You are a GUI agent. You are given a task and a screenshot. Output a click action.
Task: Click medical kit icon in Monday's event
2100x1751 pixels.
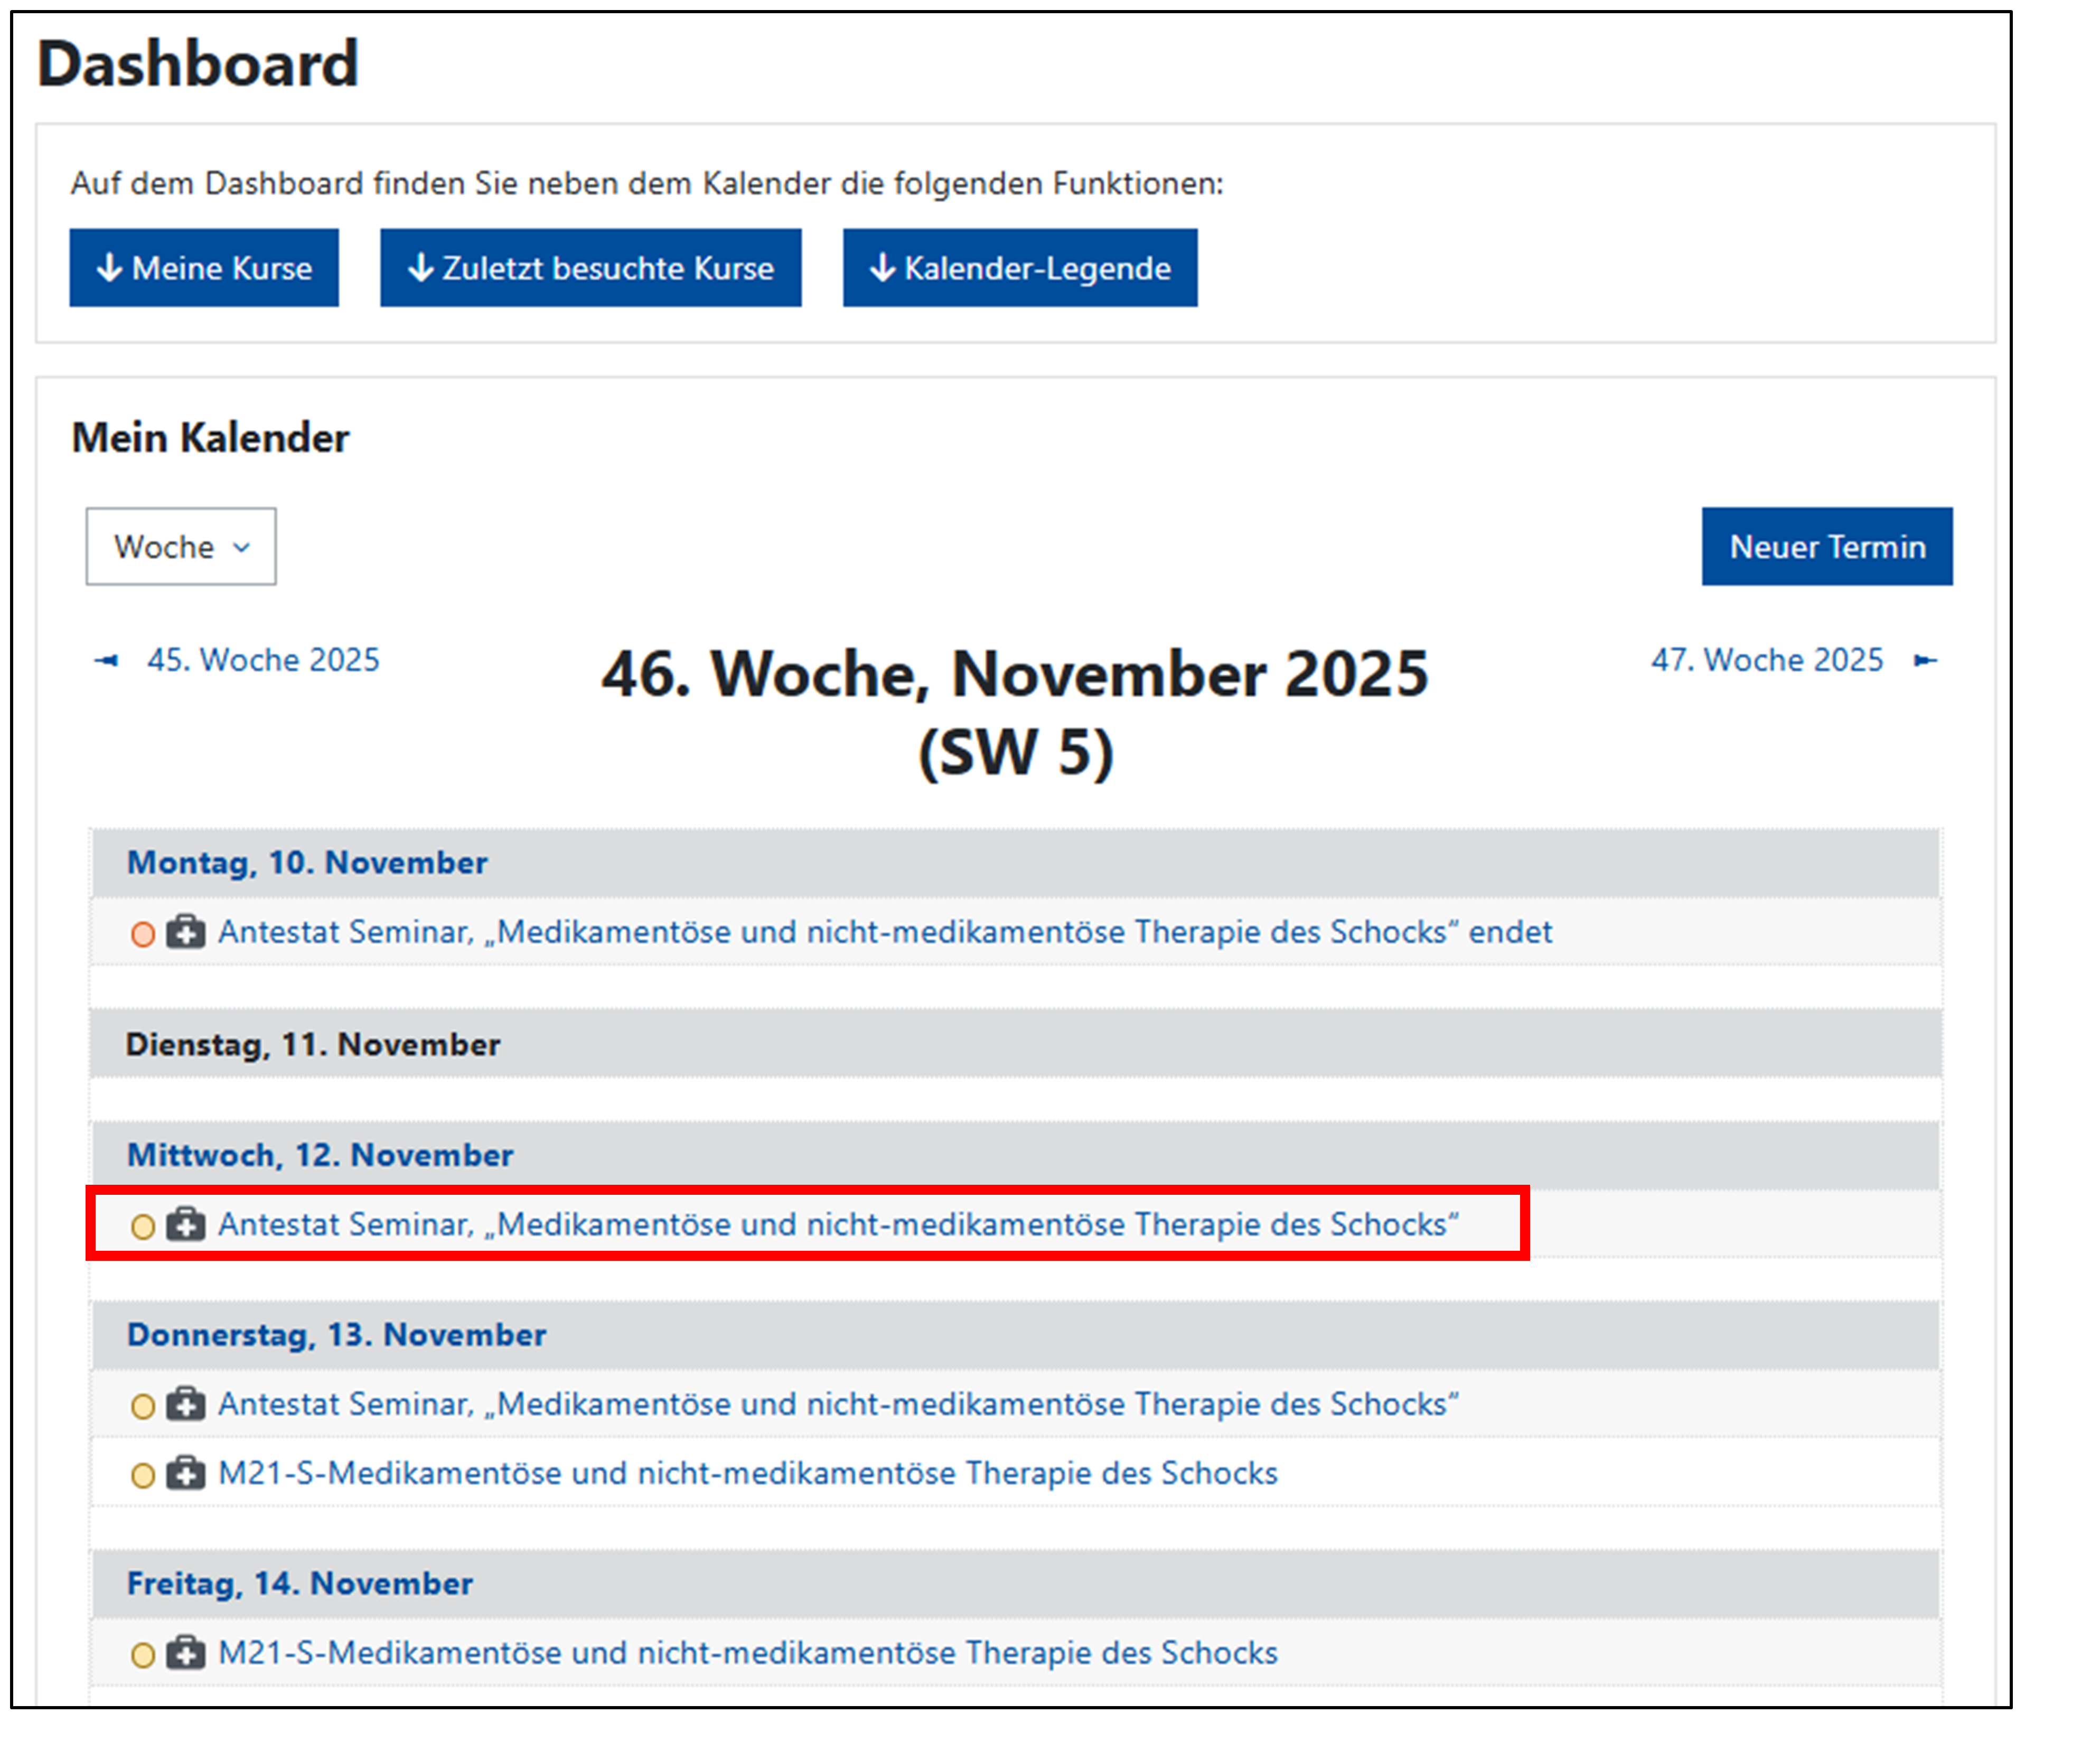click(185, 932)
